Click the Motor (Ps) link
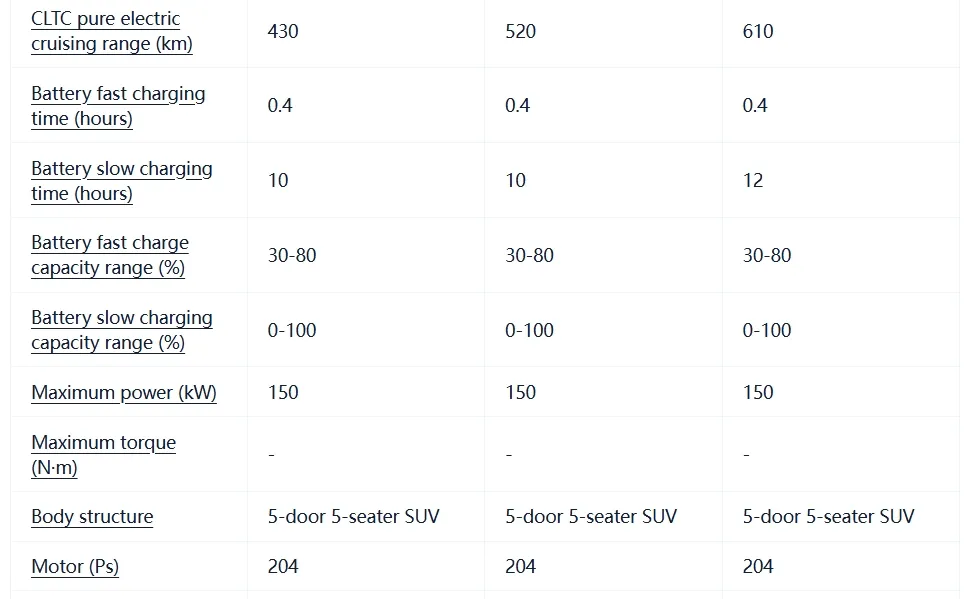This screenshot has width=970, height=599. click(x=75, y=567)
